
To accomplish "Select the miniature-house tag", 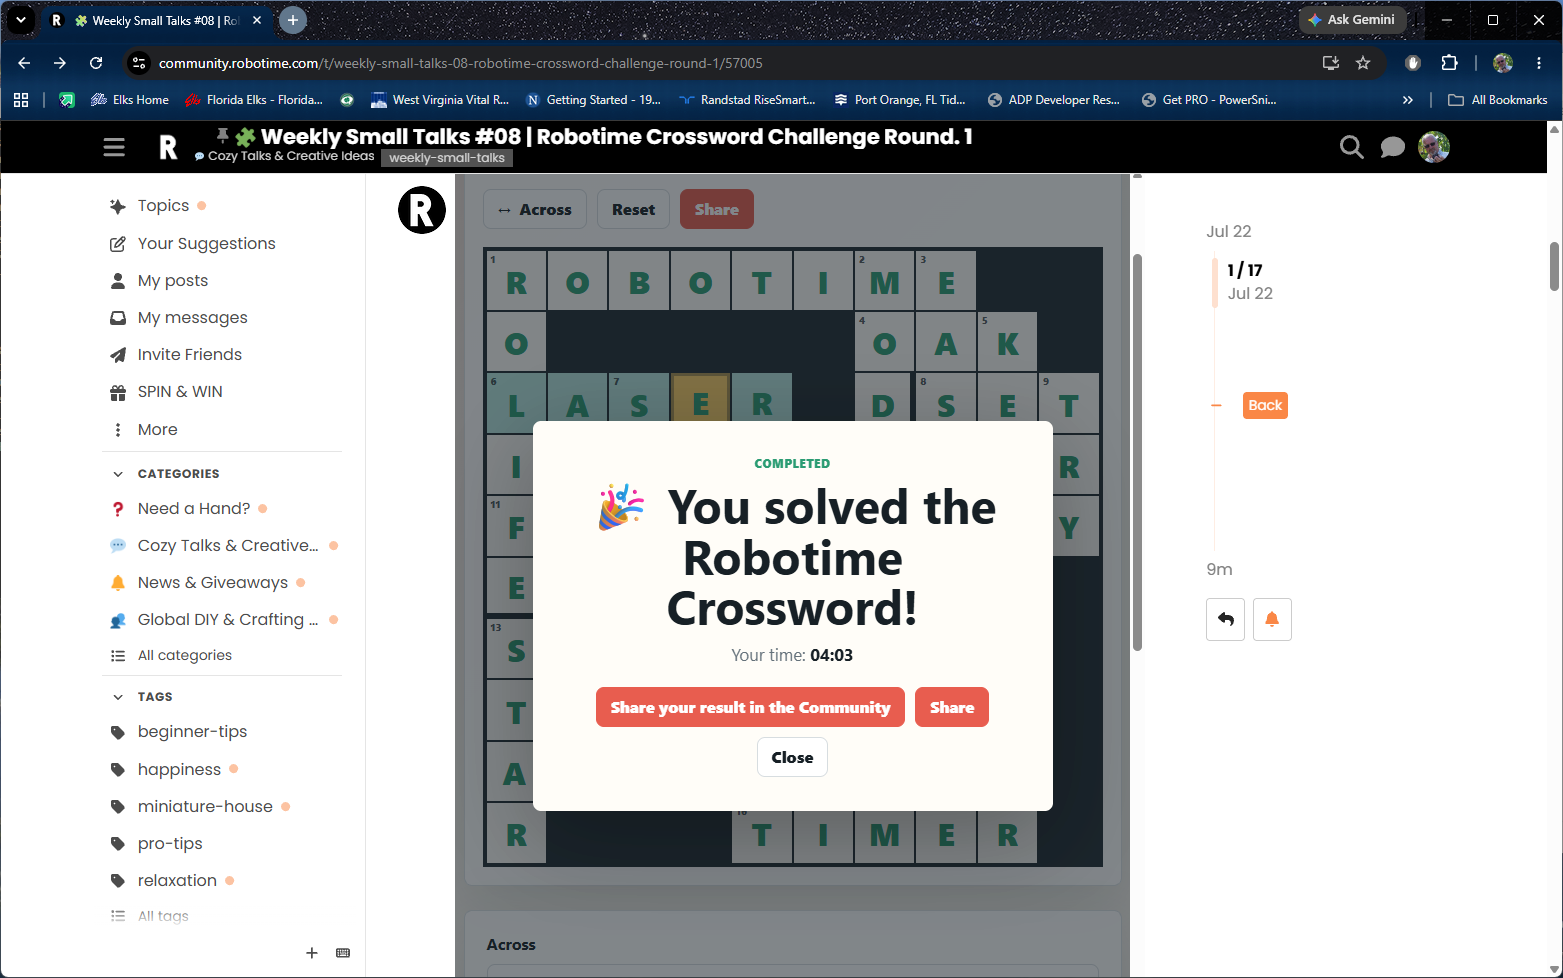I will (205, 807).
